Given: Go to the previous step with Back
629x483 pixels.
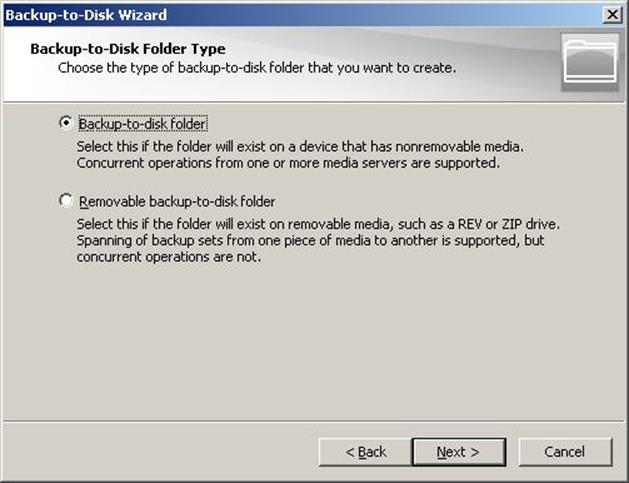Looking at the screenshot, I should click(x=365, y=452).
